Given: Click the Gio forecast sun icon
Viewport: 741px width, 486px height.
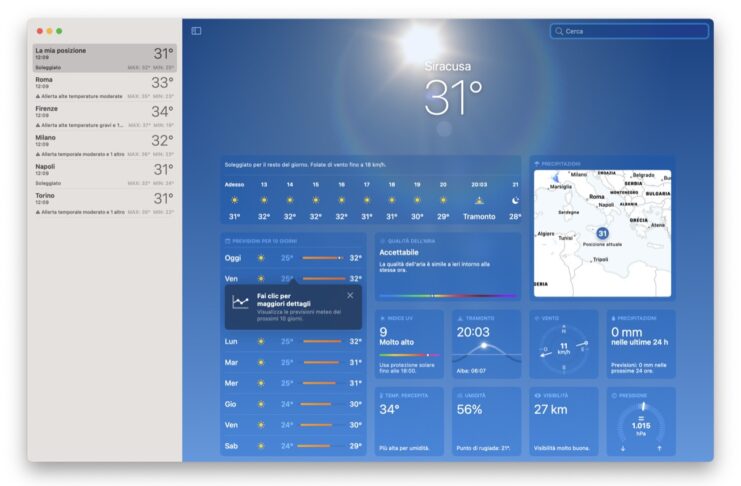Looking at the screenshot, I should pyautogui.click(x=261, y=404).
